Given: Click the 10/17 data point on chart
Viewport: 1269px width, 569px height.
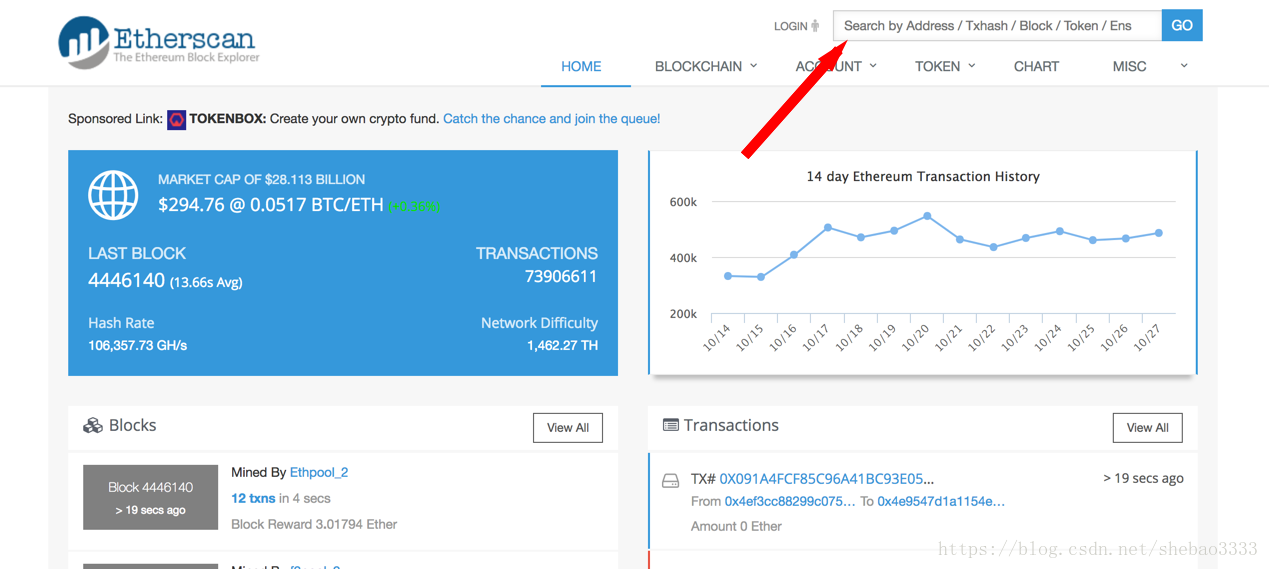Looking at the screenshot, I should pyautogui.click(x=828, y=228).
